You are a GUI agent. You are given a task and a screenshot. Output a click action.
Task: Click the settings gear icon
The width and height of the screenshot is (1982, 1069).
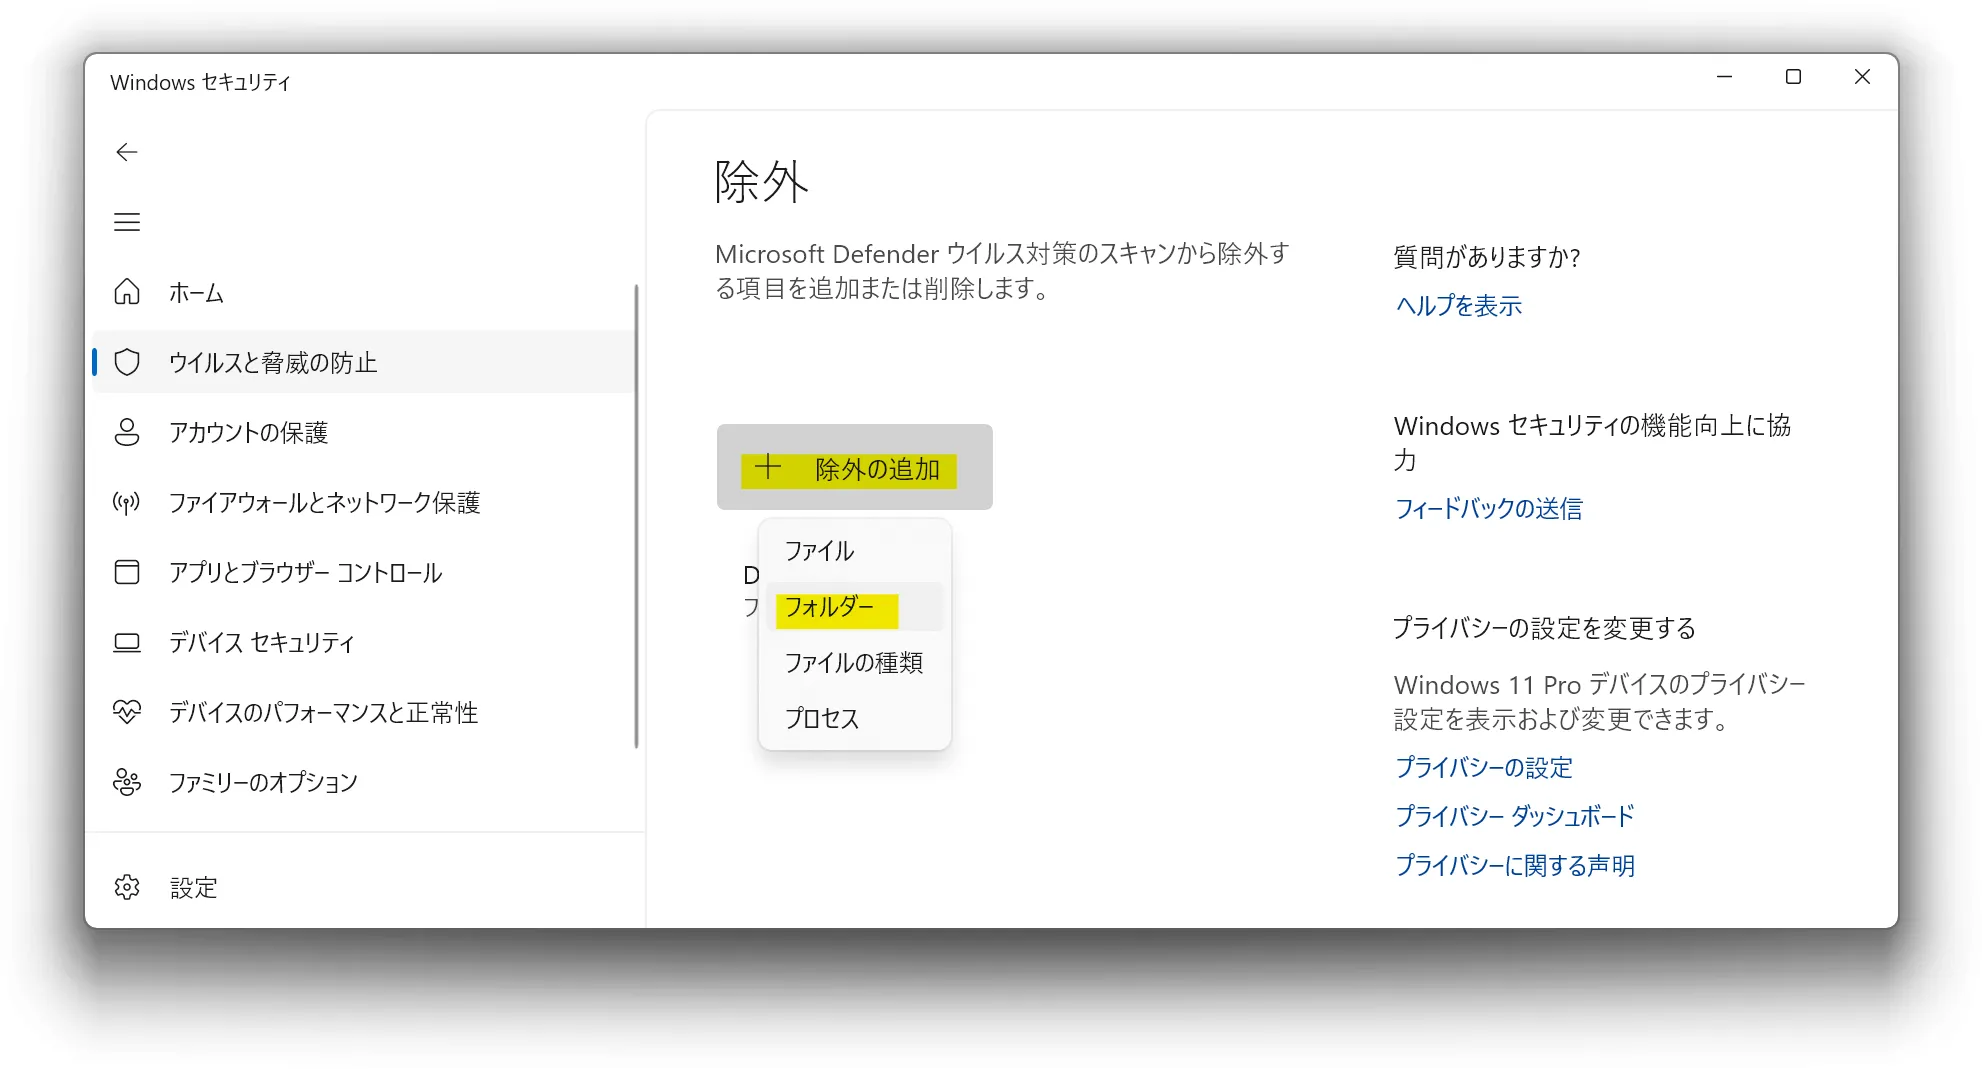point(127,887)
